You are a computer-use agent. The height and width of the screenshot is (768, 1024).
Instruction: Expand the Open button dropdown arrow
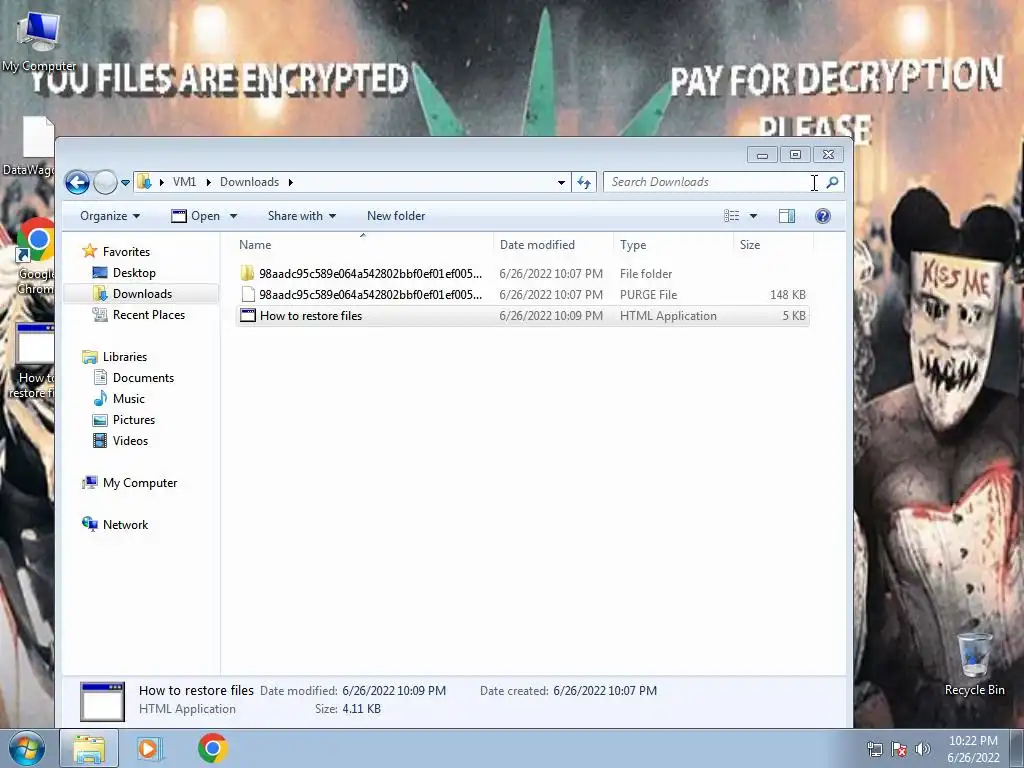[x=233, y=216]
